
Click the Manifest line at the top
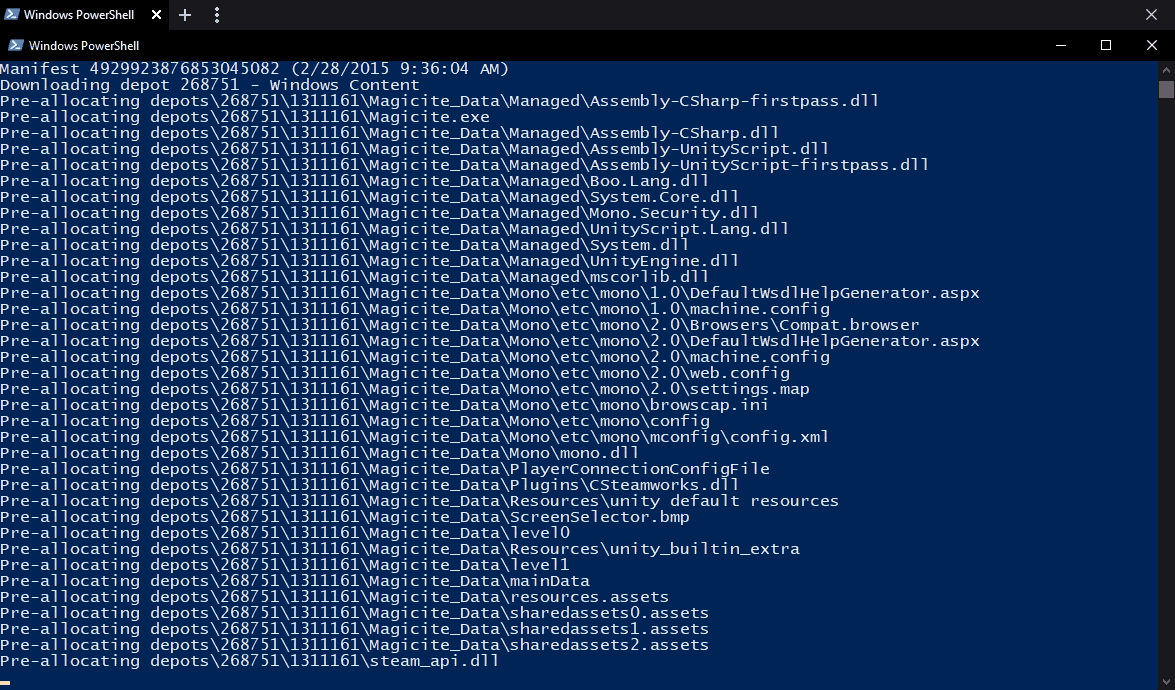click(254, 69)
